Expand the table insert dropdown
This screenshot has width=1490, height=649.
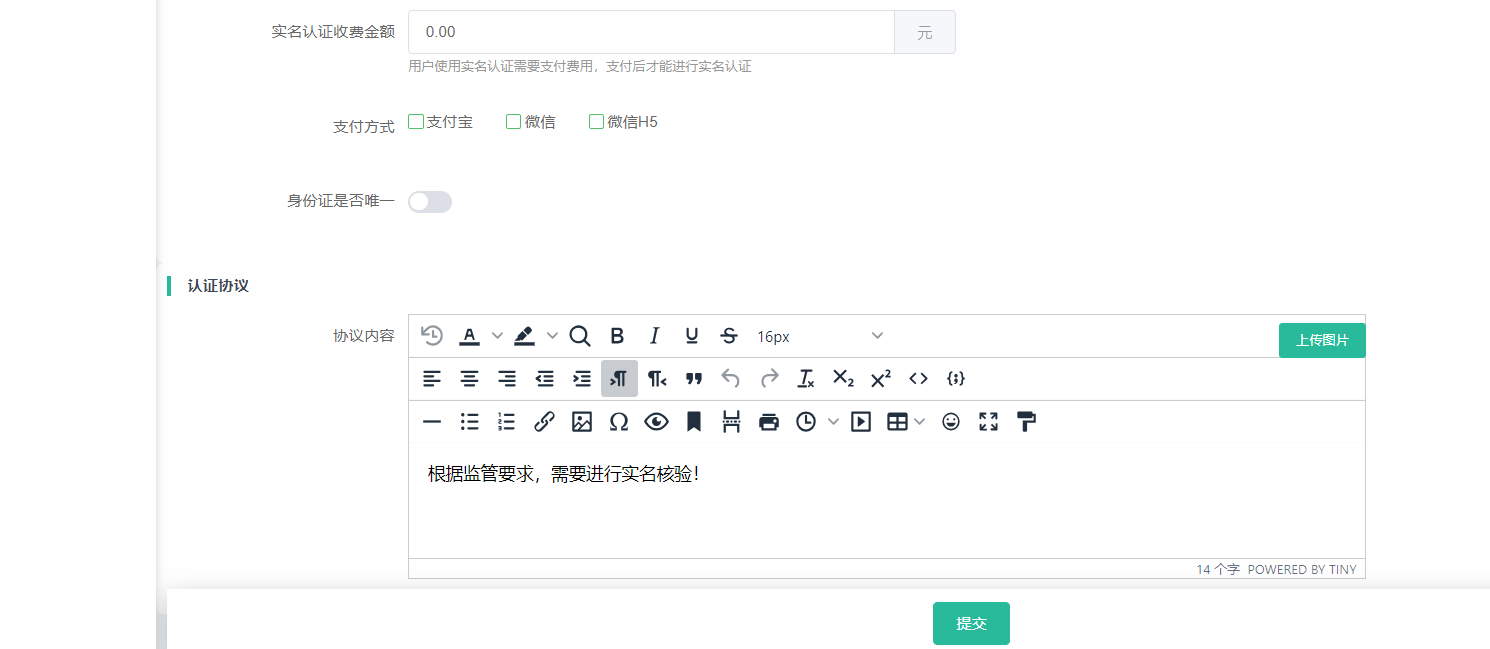[918, 422]
